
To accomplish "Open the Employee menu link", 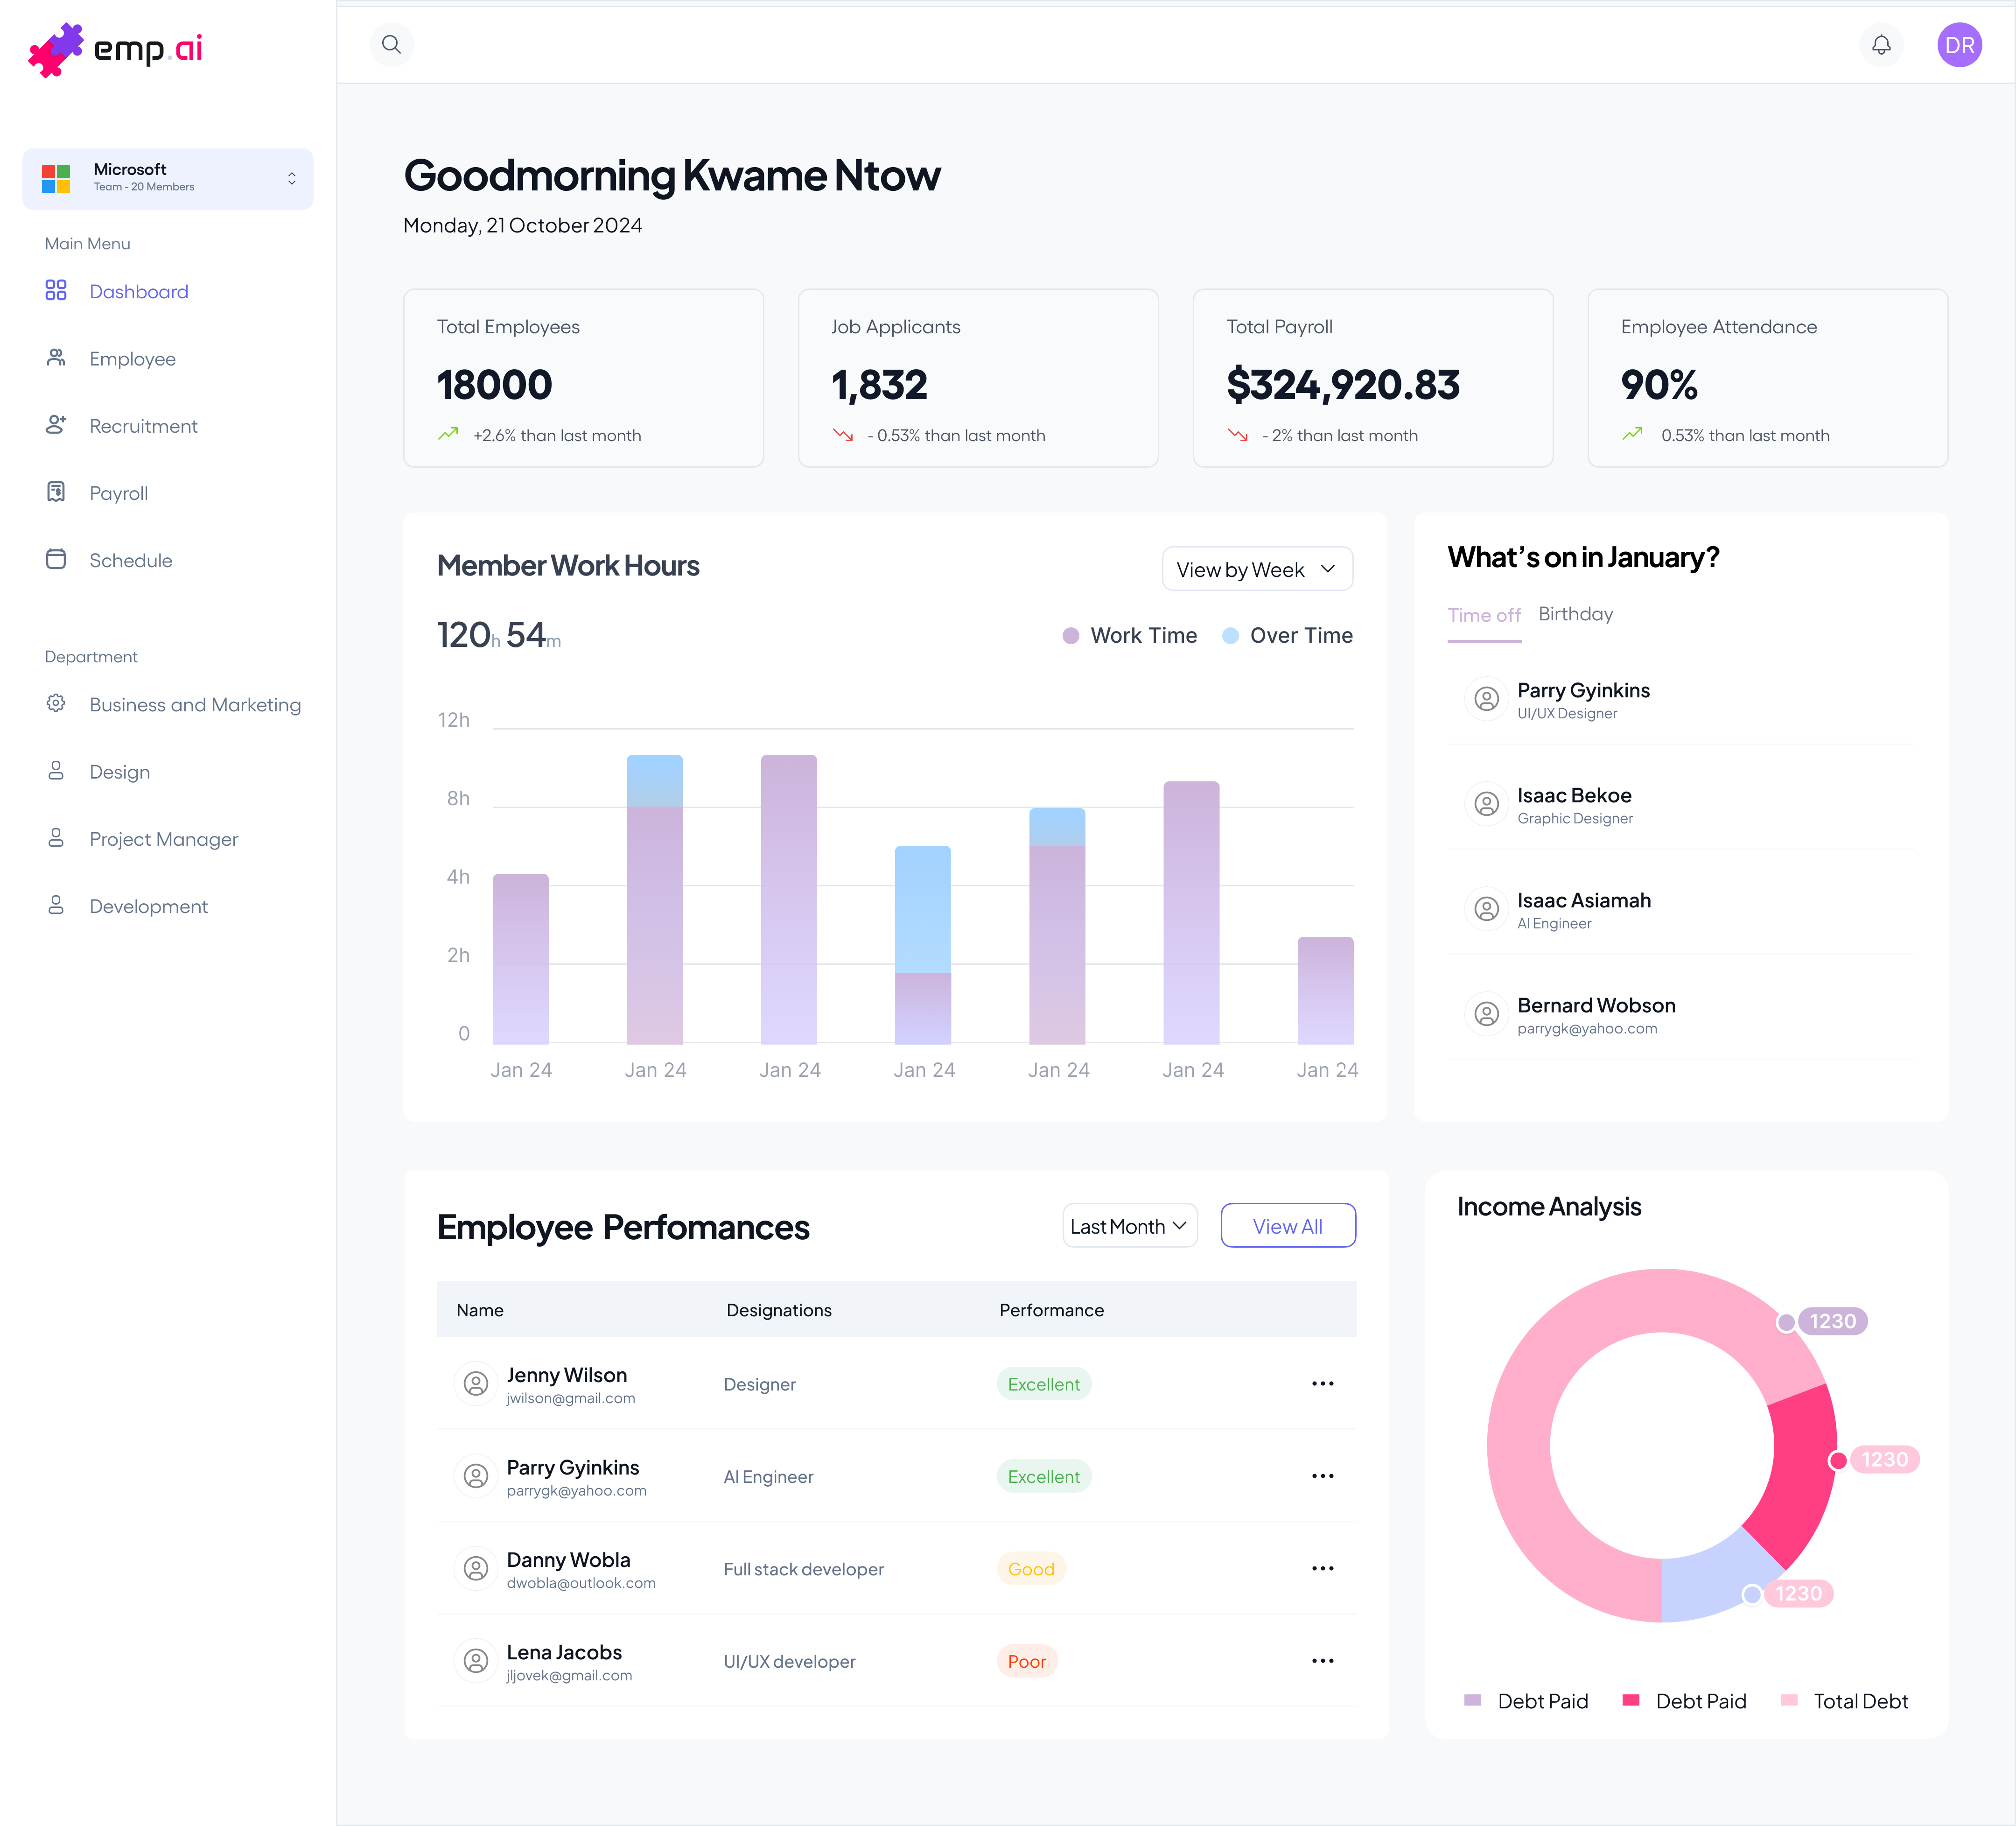I will point(132,359).
